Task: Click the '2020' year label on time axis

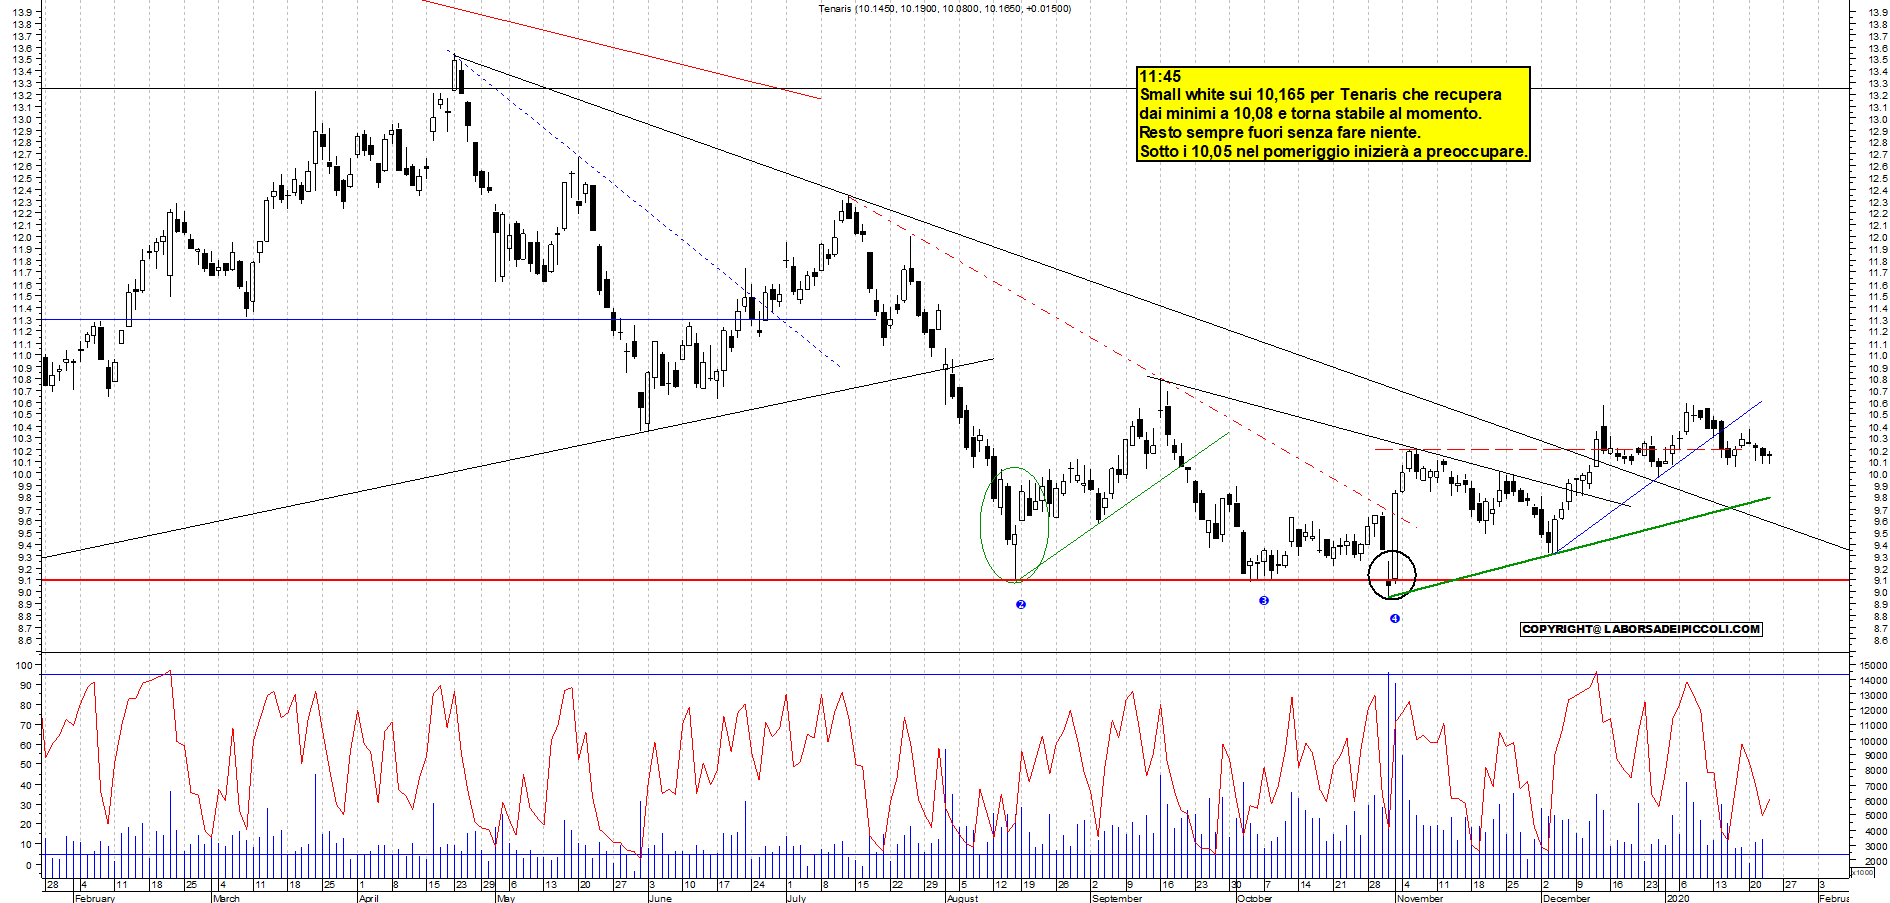Action: 1677,897
